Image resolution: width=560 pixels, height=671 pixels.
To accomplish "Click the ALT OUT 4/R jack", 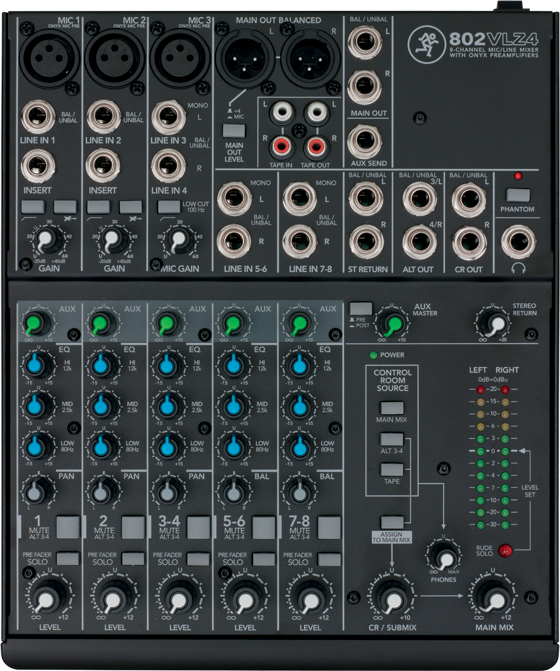I will (420, 241).
